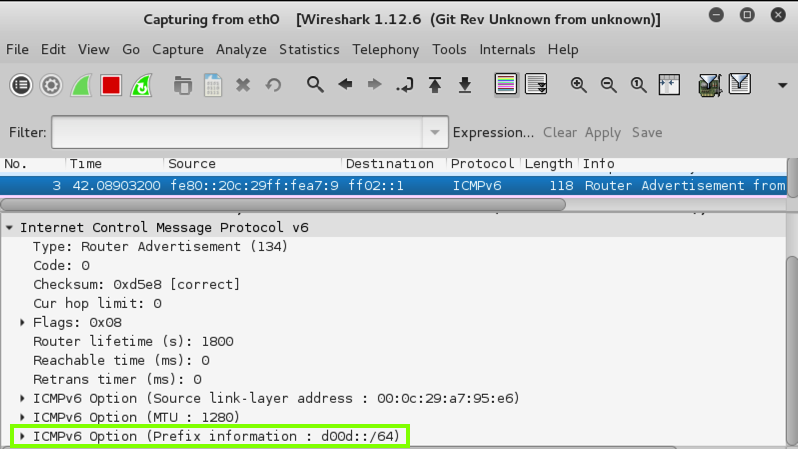Viewport: 798px width, 449px height.
Task: Start a new capture with shark fin icon
Action: tap(81, 85)
